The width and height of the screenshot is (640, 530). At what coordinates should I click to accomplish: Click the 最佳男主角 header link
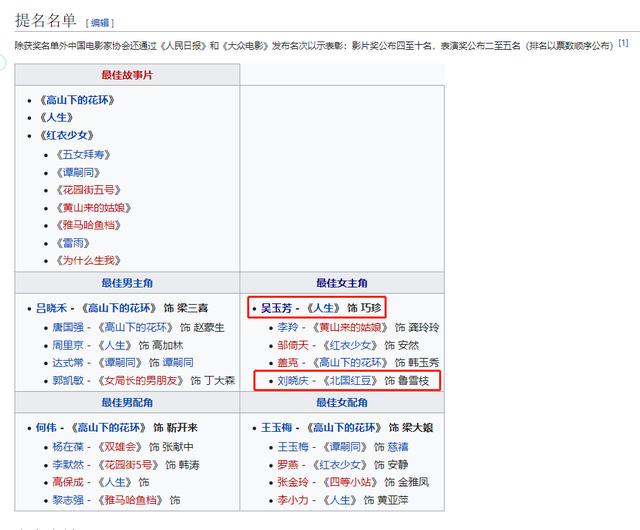(x=127, y=283)
